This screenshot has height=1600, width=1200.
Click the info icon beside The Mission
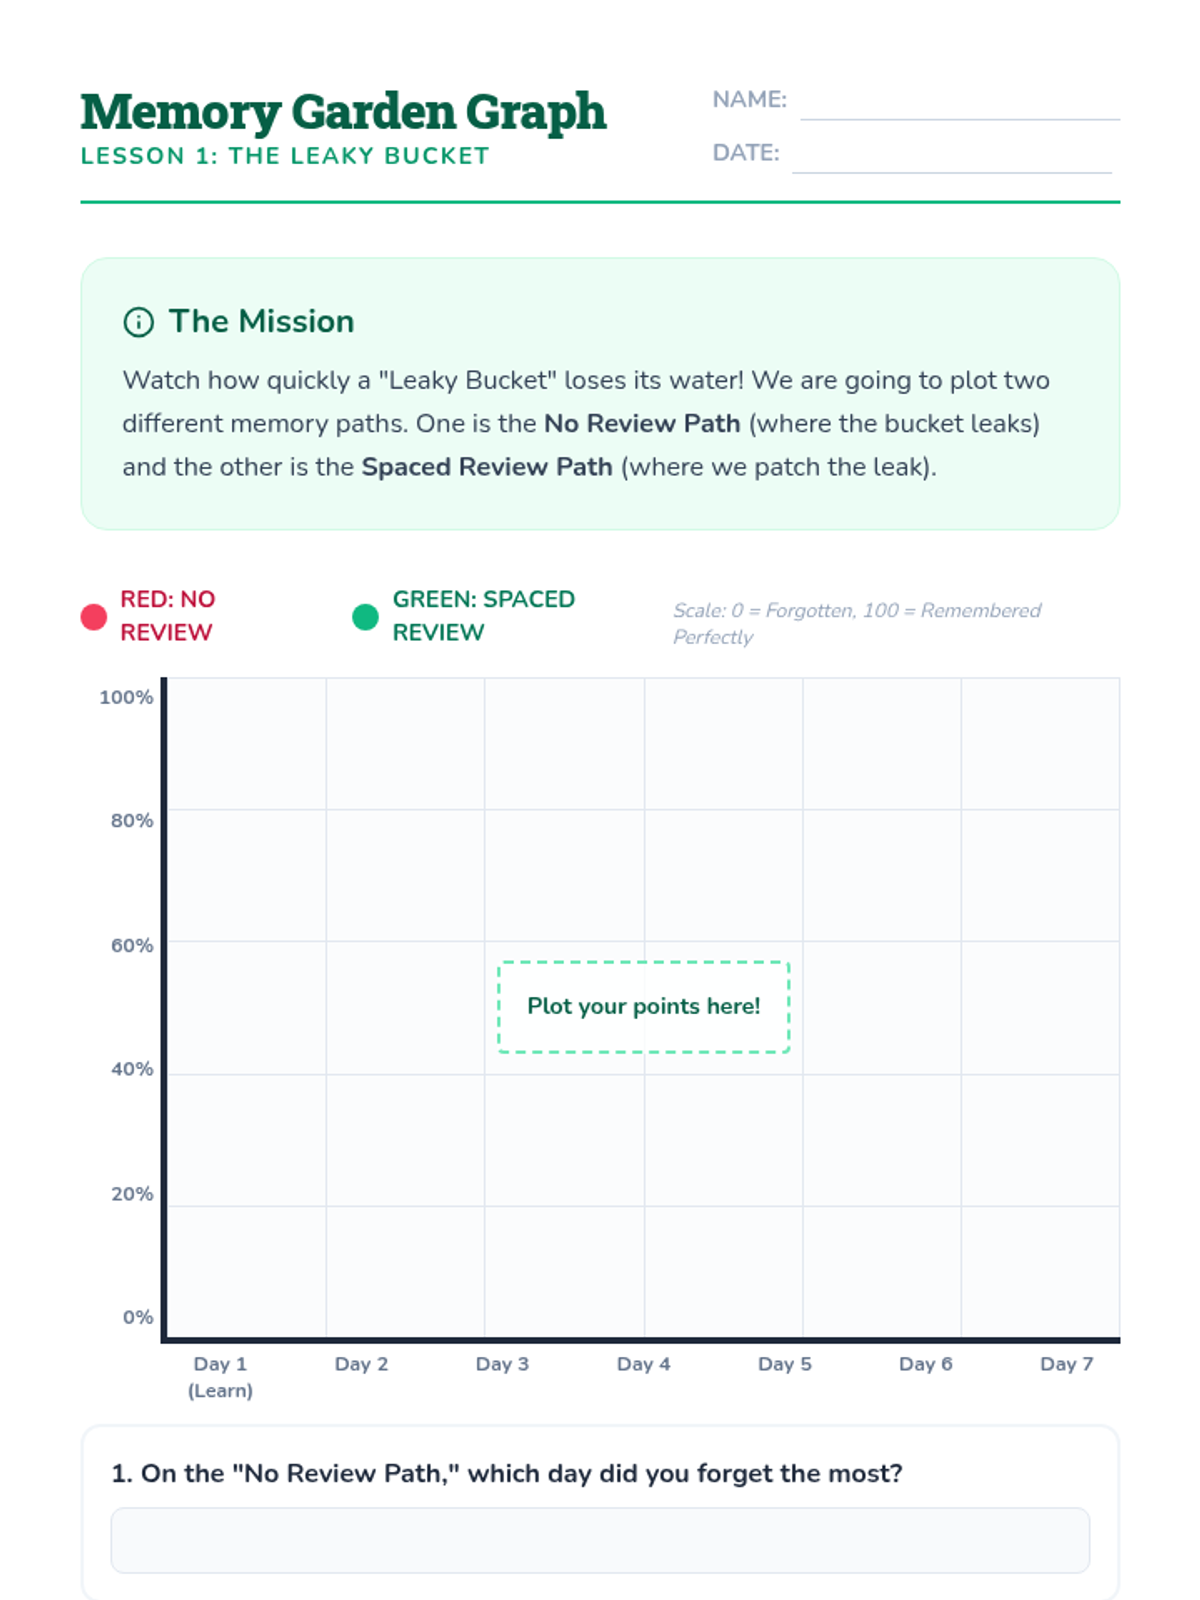(138, 322)
